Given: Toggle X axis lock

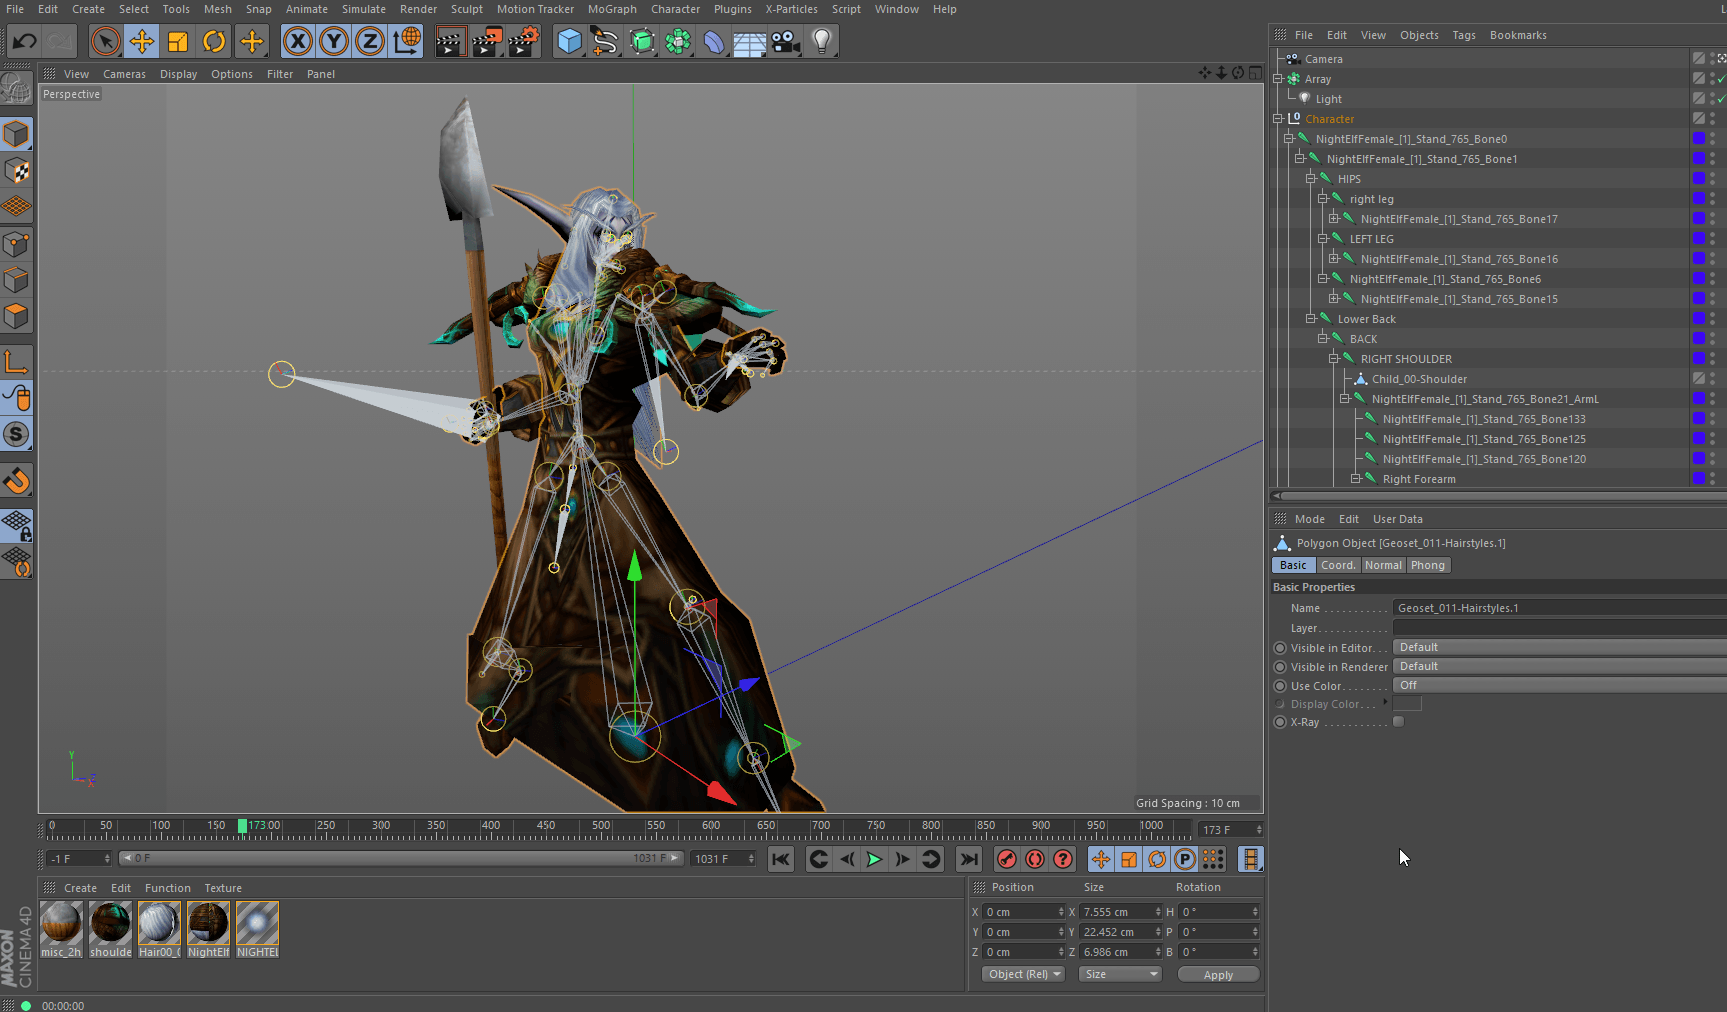Looking at the screenshot, I should tap(297, 41).
